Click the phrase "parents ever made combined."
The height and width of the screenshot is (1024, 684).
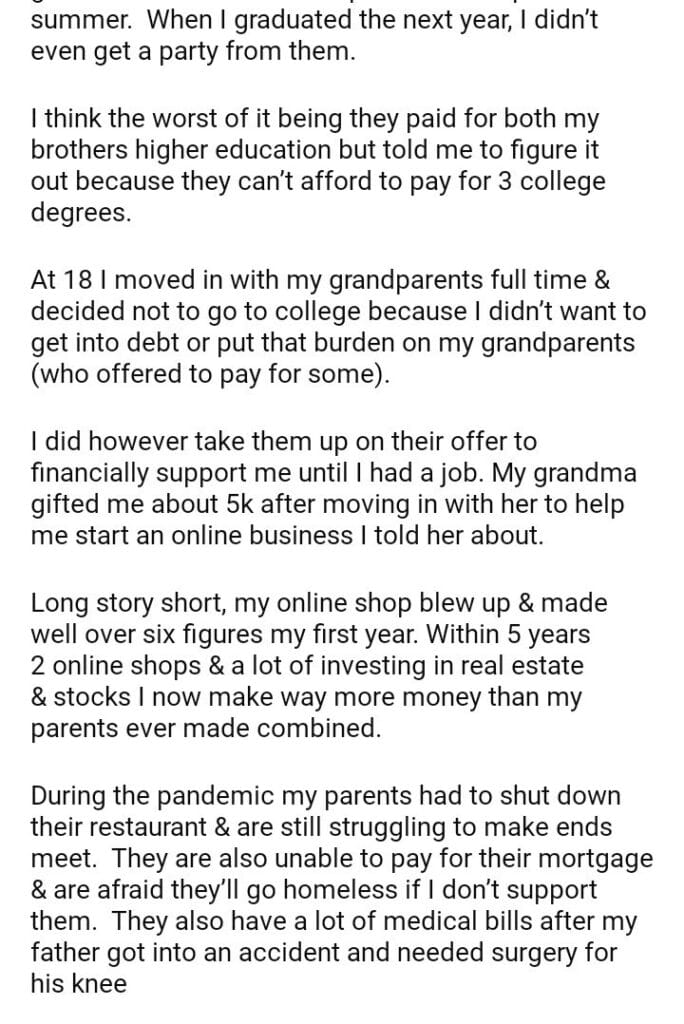pyautogui.click(x=206, y=727)
